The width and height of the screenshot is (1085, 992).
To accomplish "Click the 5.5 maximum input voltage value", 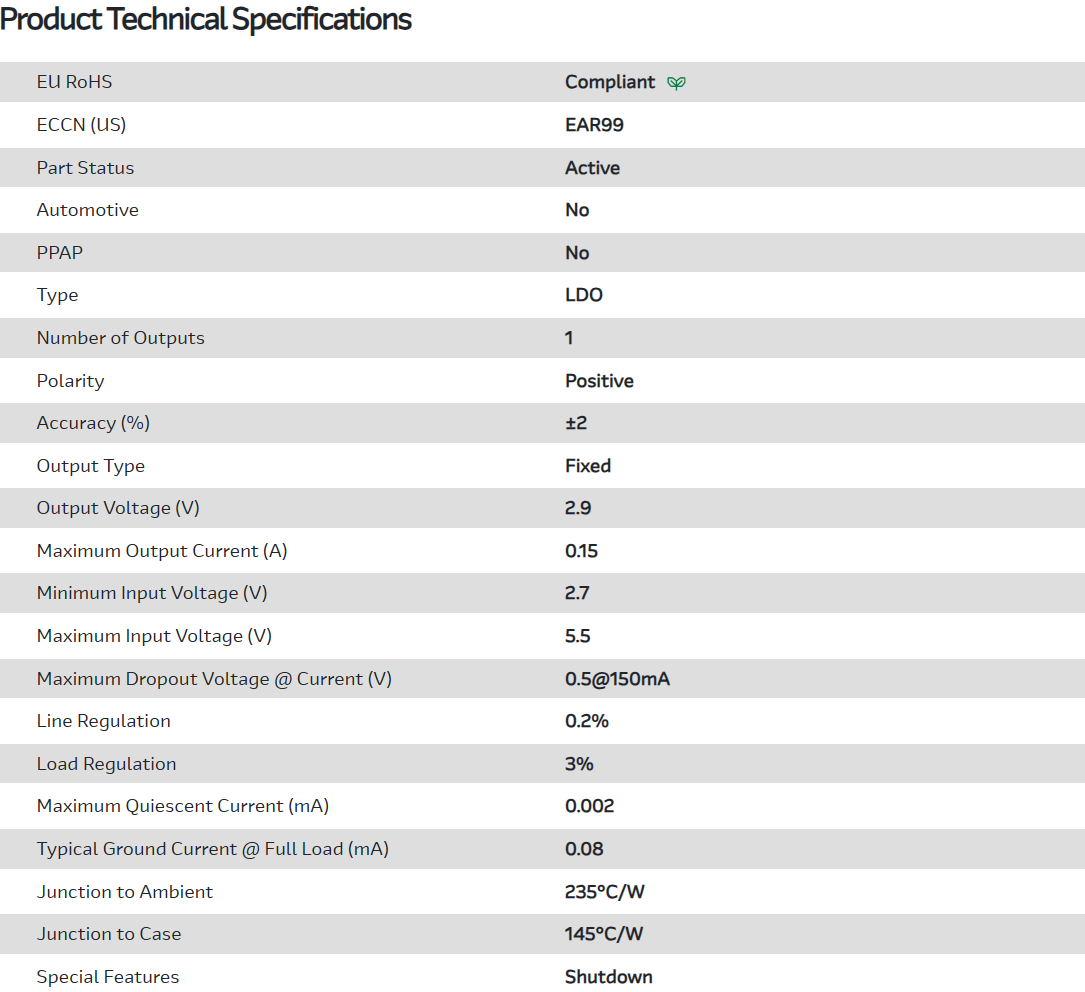I will click(x=578, y=636).
